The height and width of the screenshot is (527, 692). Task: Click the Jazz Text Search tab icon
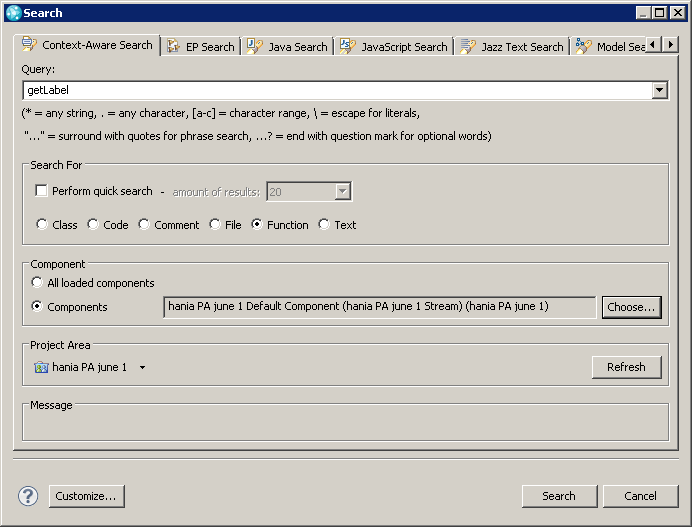(468, 46)
